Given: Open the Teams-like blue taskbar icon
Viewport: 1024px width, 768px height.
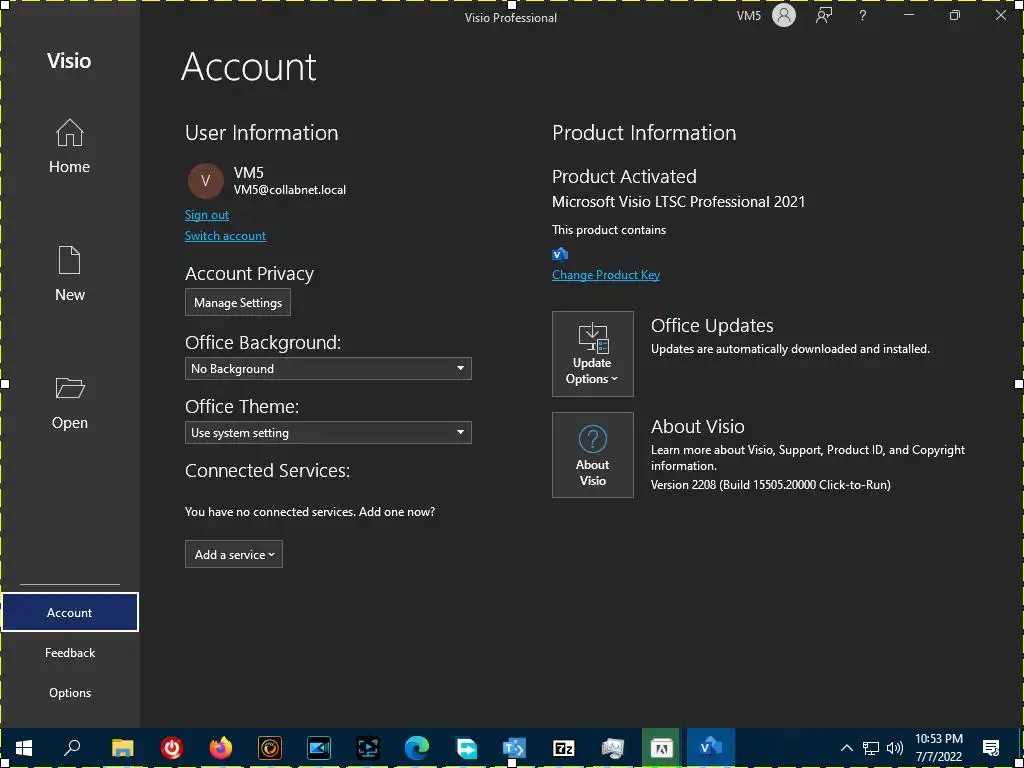Looking at the screenshot, I should [515, 748].
